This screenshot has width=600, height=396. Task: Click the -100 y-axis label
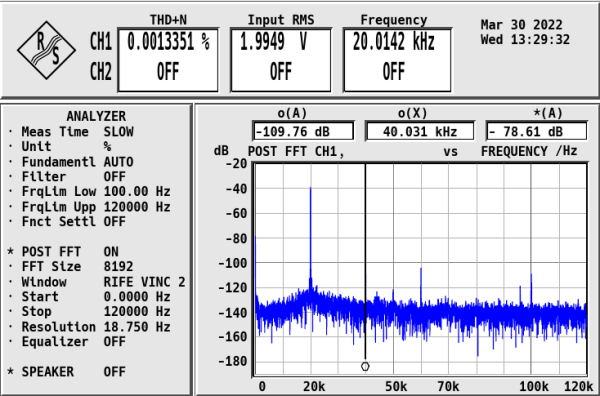[233, 263]
